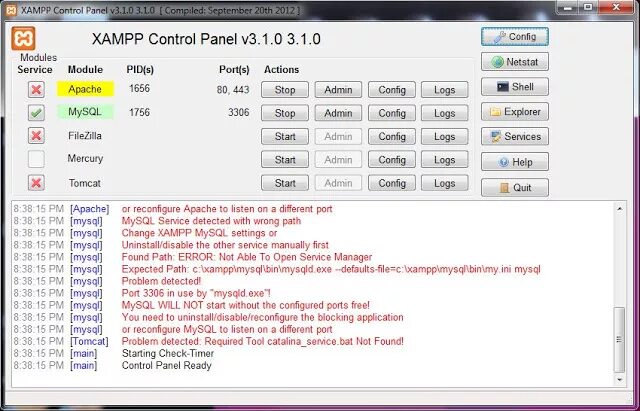
Task: Open MySQL Admin
Action: [338, 113]
